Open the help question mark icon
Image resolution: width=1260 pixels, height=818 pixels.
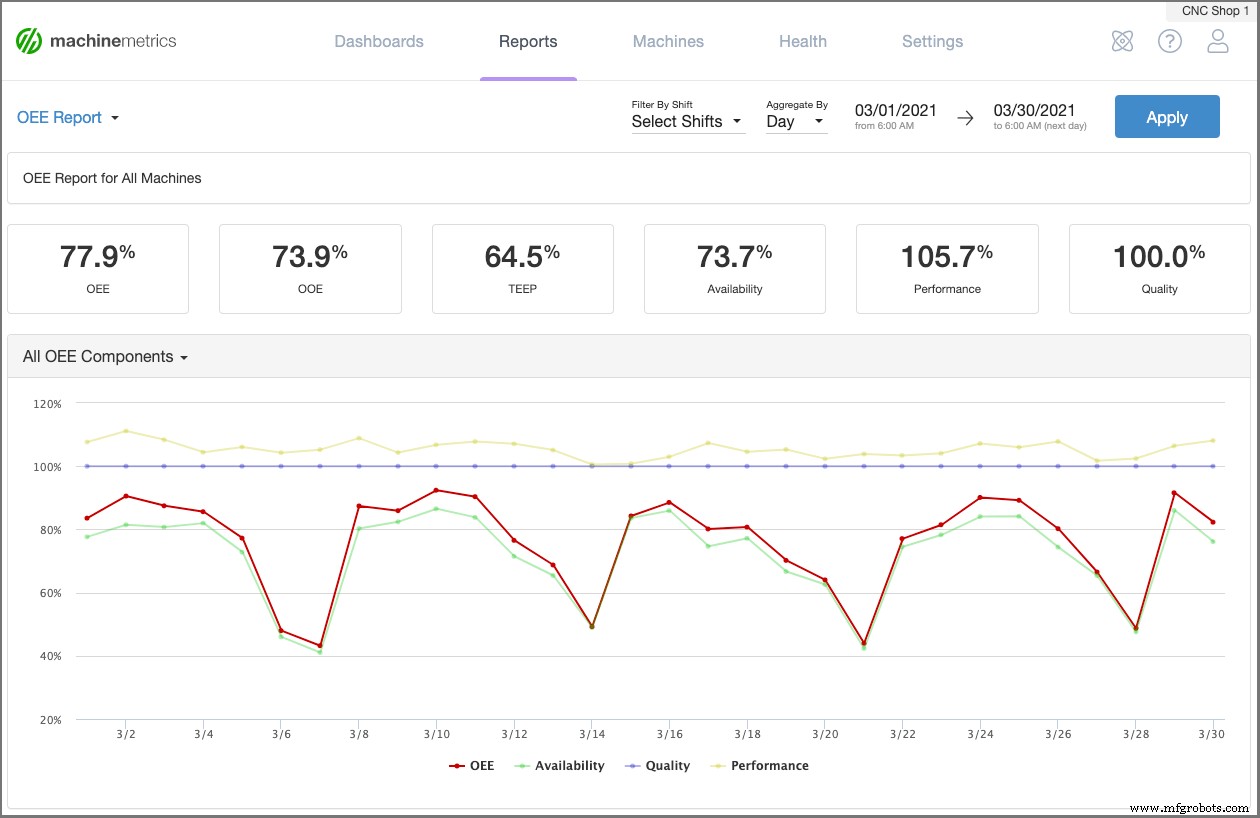pos(1170,41)
